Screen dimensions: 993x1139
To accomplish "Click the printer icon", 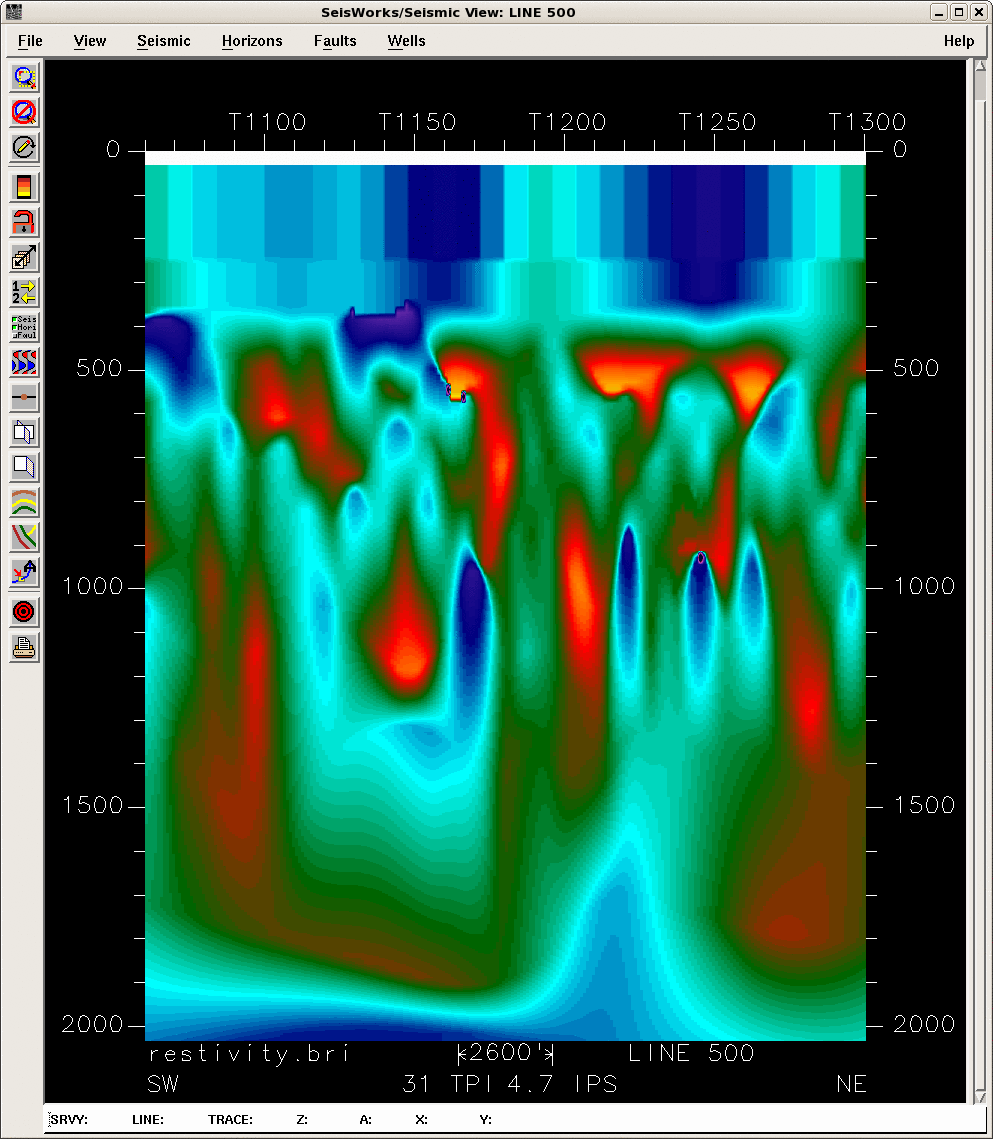I will [x=24, y=647].
